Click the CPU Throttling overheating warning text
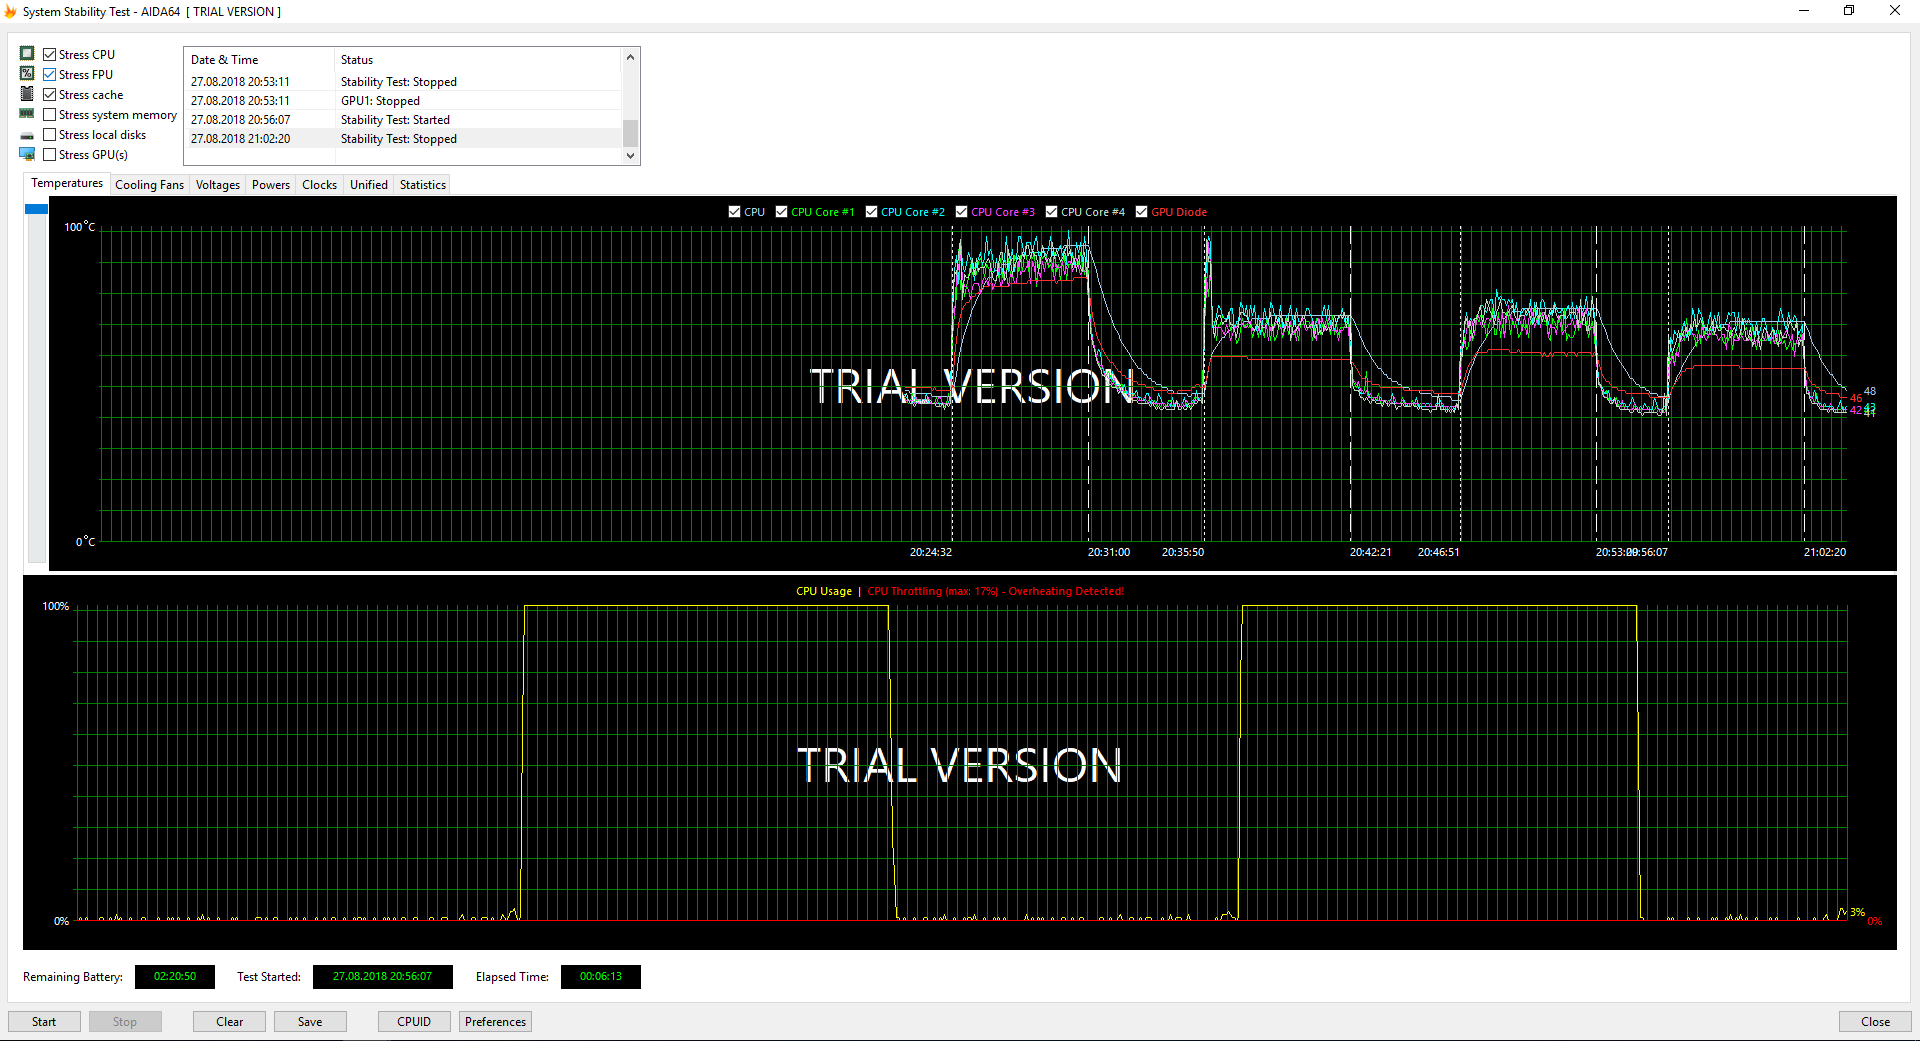The image size is (1920, 1041). [995, 592]
